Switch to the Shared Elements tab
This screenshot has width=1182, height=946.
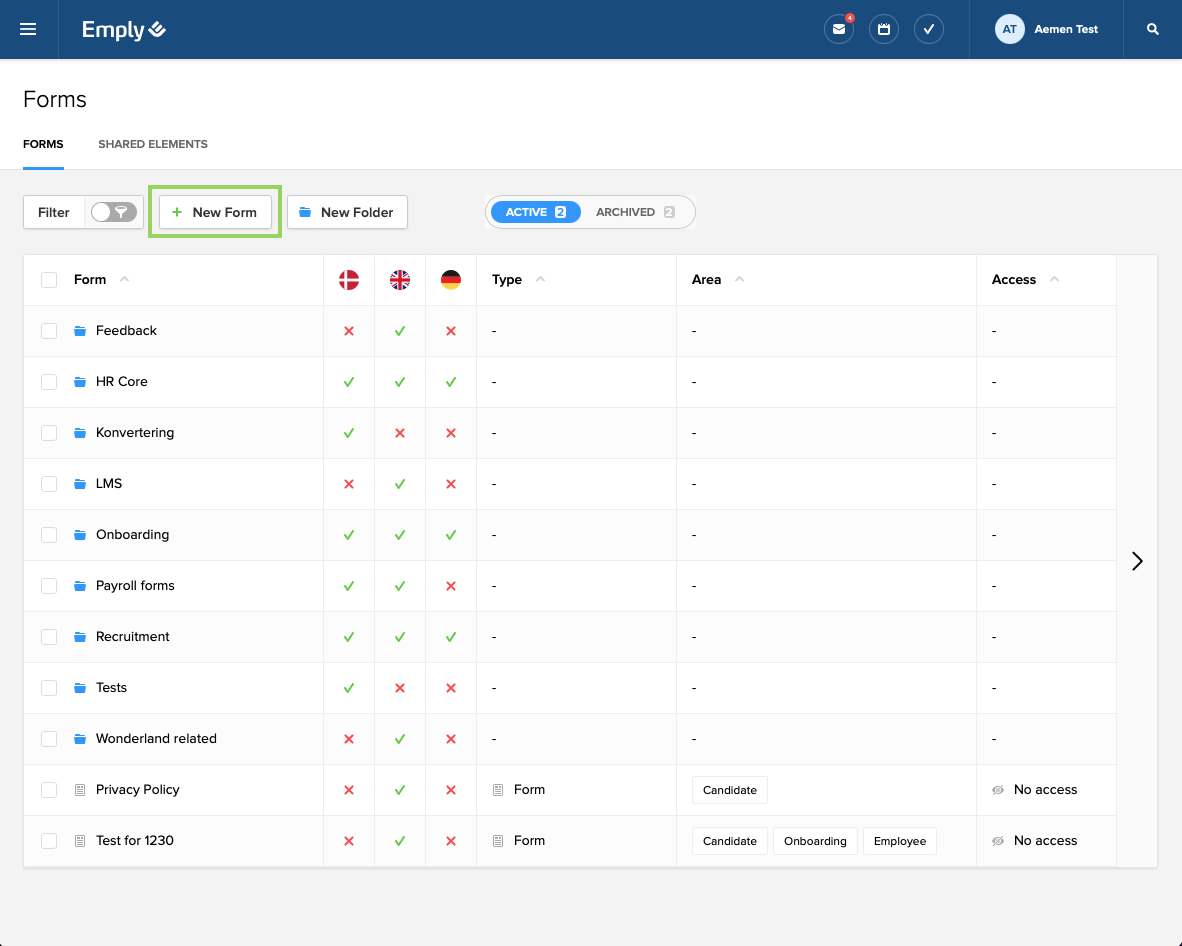[153, 144]
